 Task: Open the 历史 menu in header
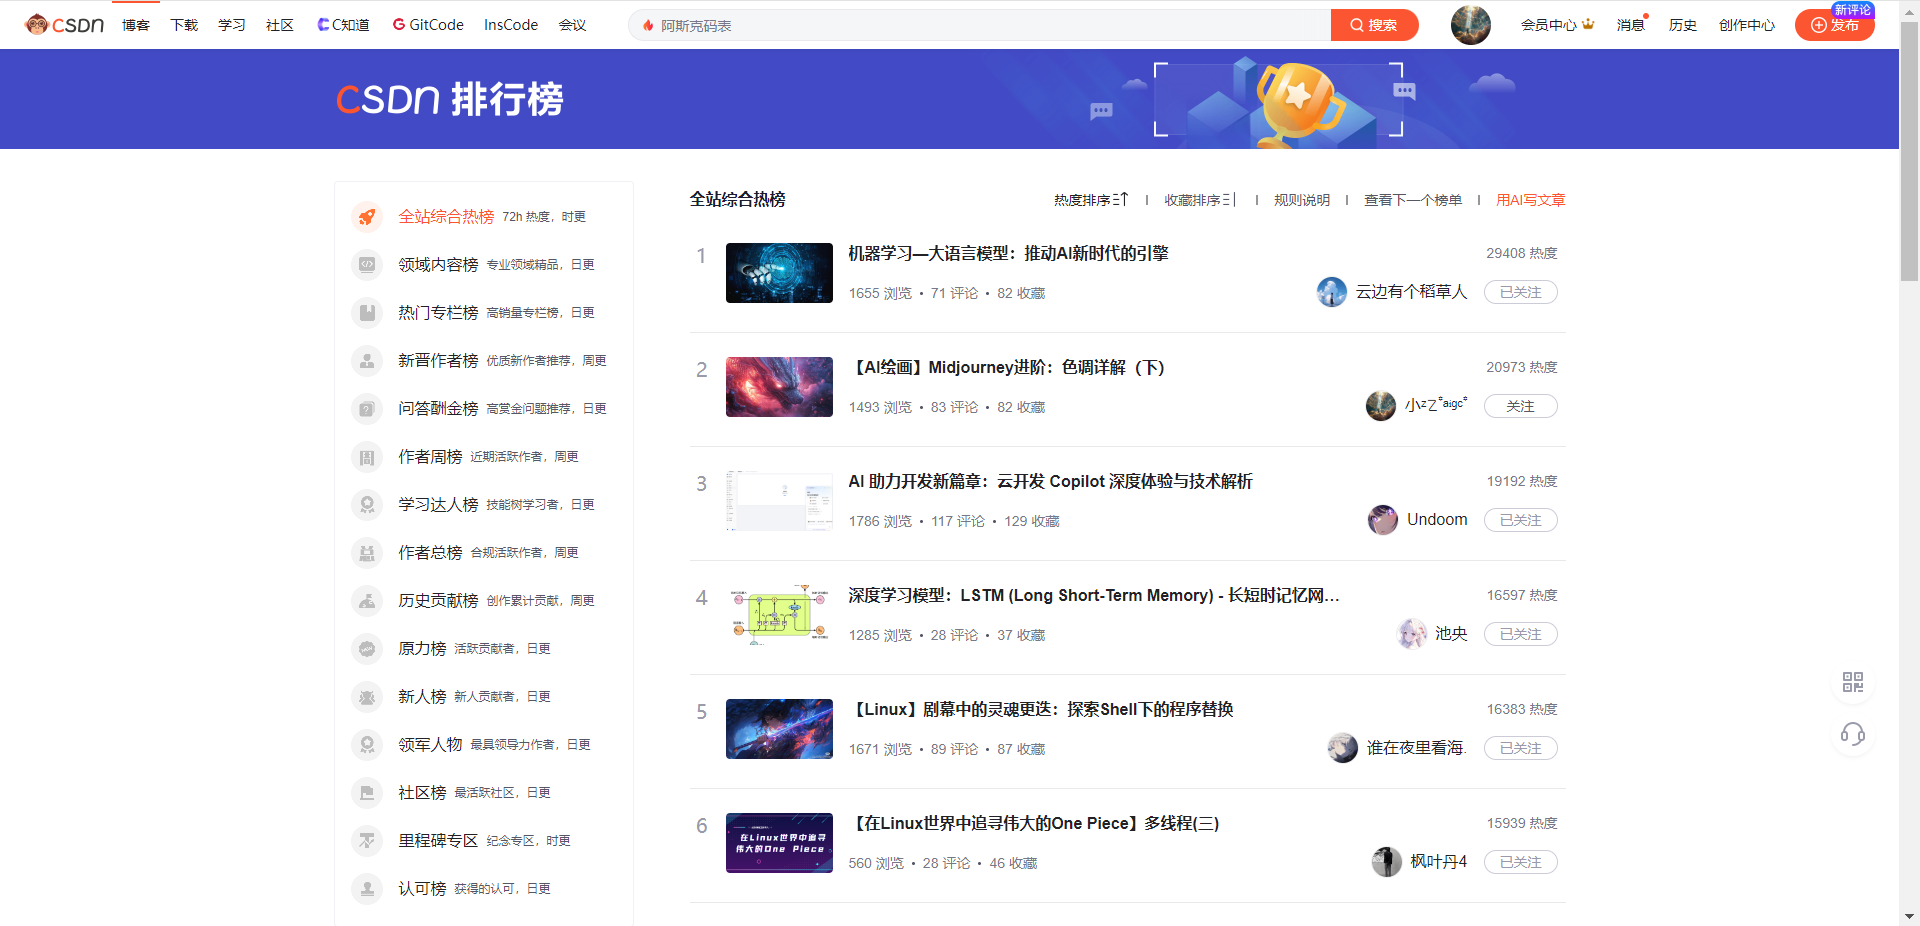pyautogui.click(x=1682, y=25)
